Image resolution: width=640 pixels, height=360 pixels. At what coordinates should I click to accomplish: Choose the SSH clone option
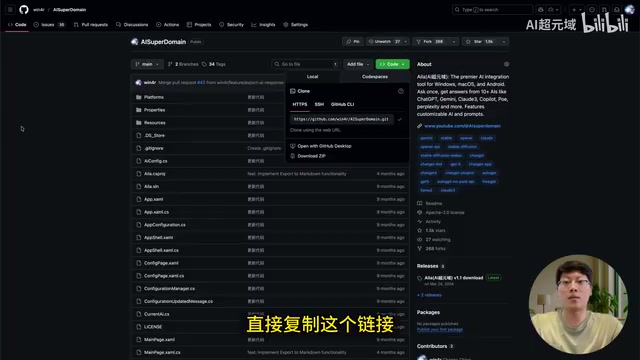(319, 104)
